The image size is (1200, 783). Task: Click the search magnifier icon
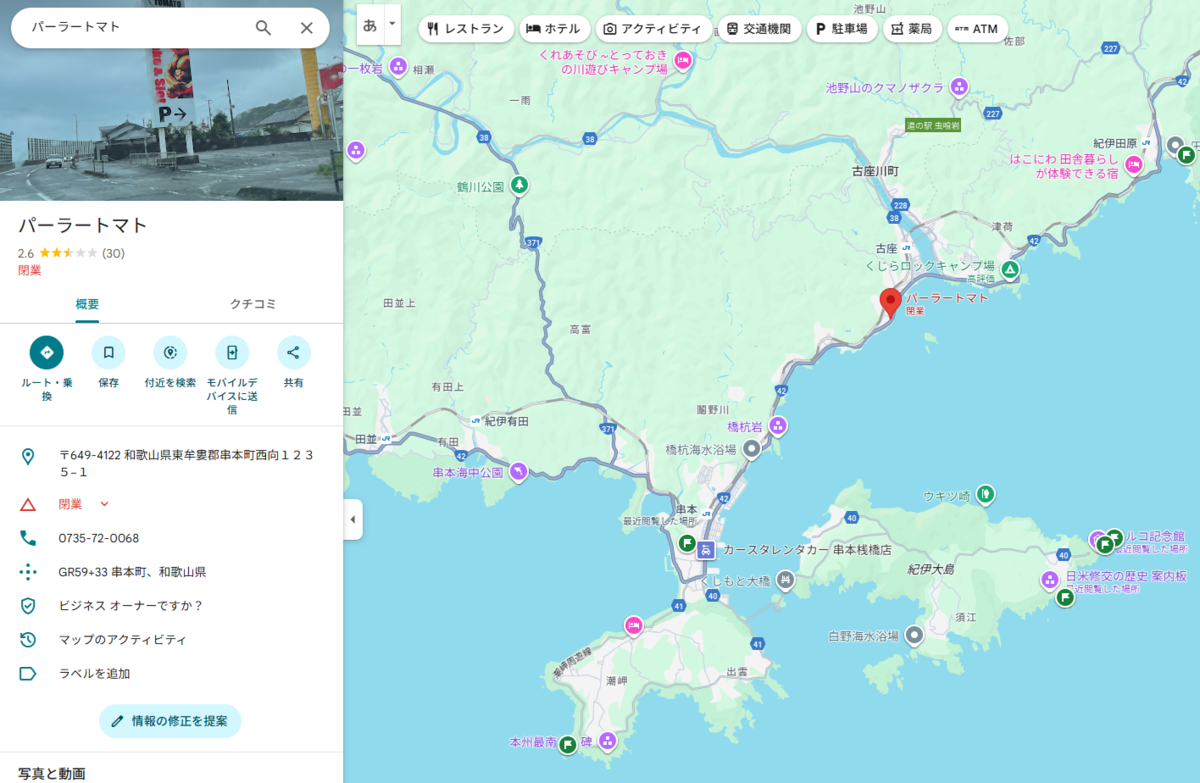coord(263,28)
